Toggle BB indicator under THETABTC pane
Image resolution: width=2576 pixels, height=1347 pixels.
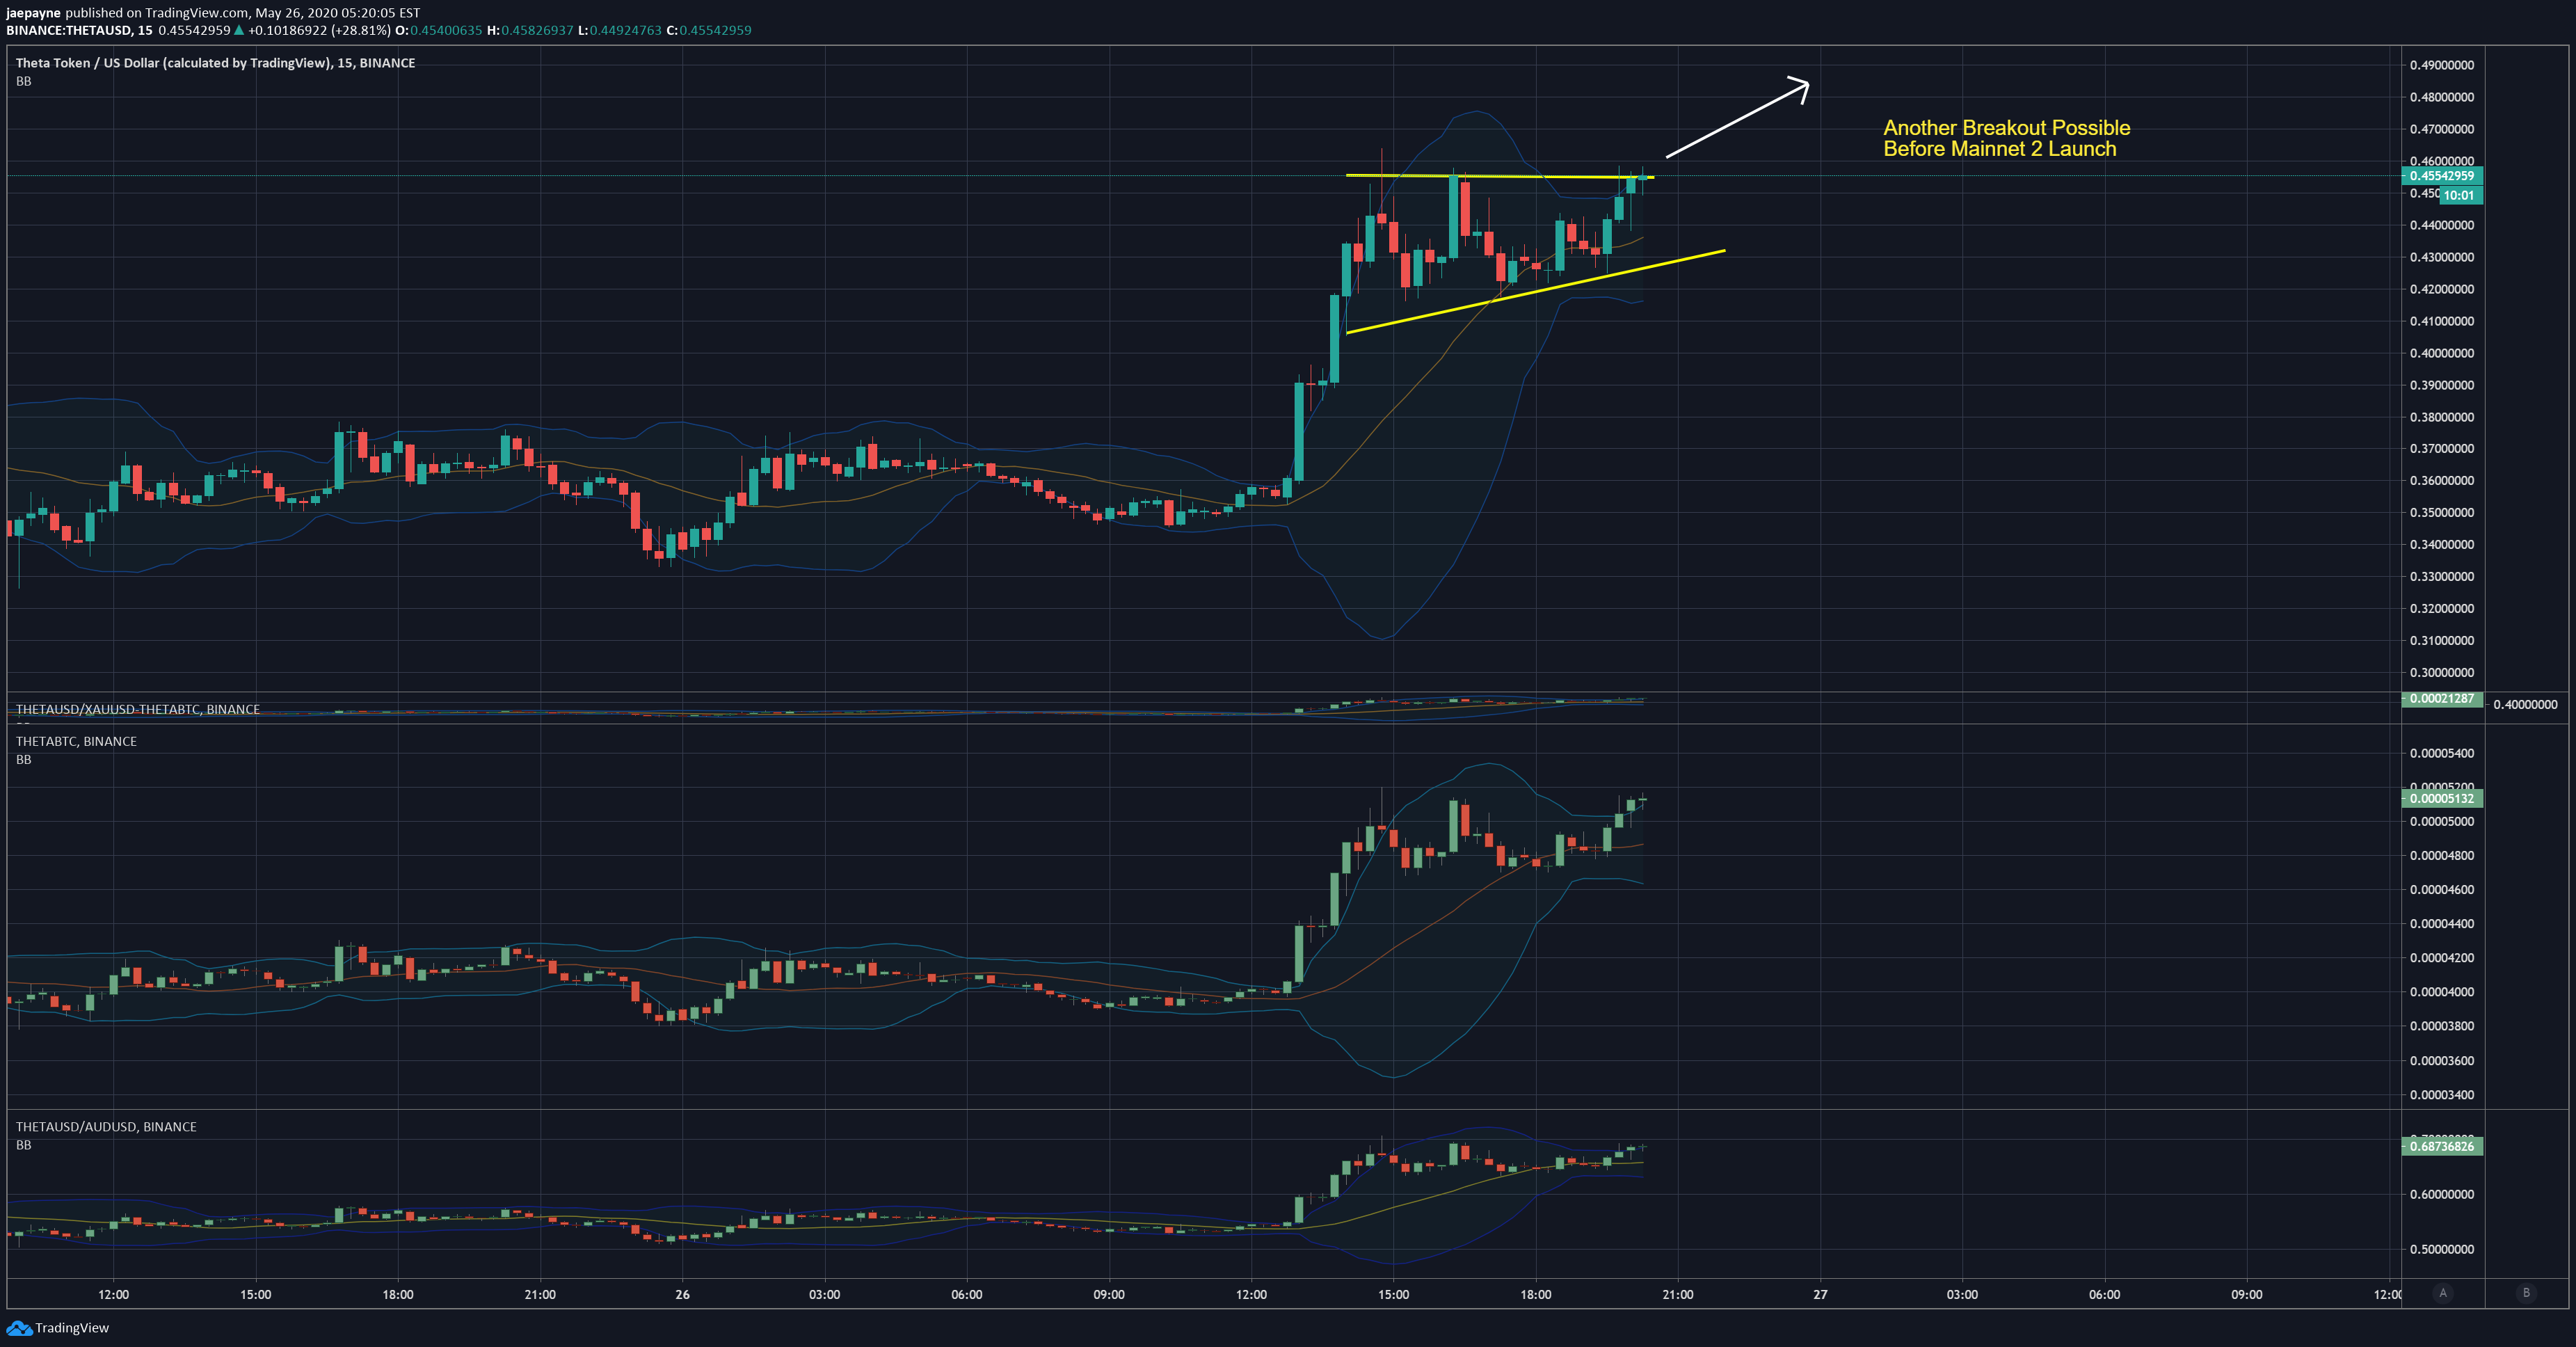[24, 759]
